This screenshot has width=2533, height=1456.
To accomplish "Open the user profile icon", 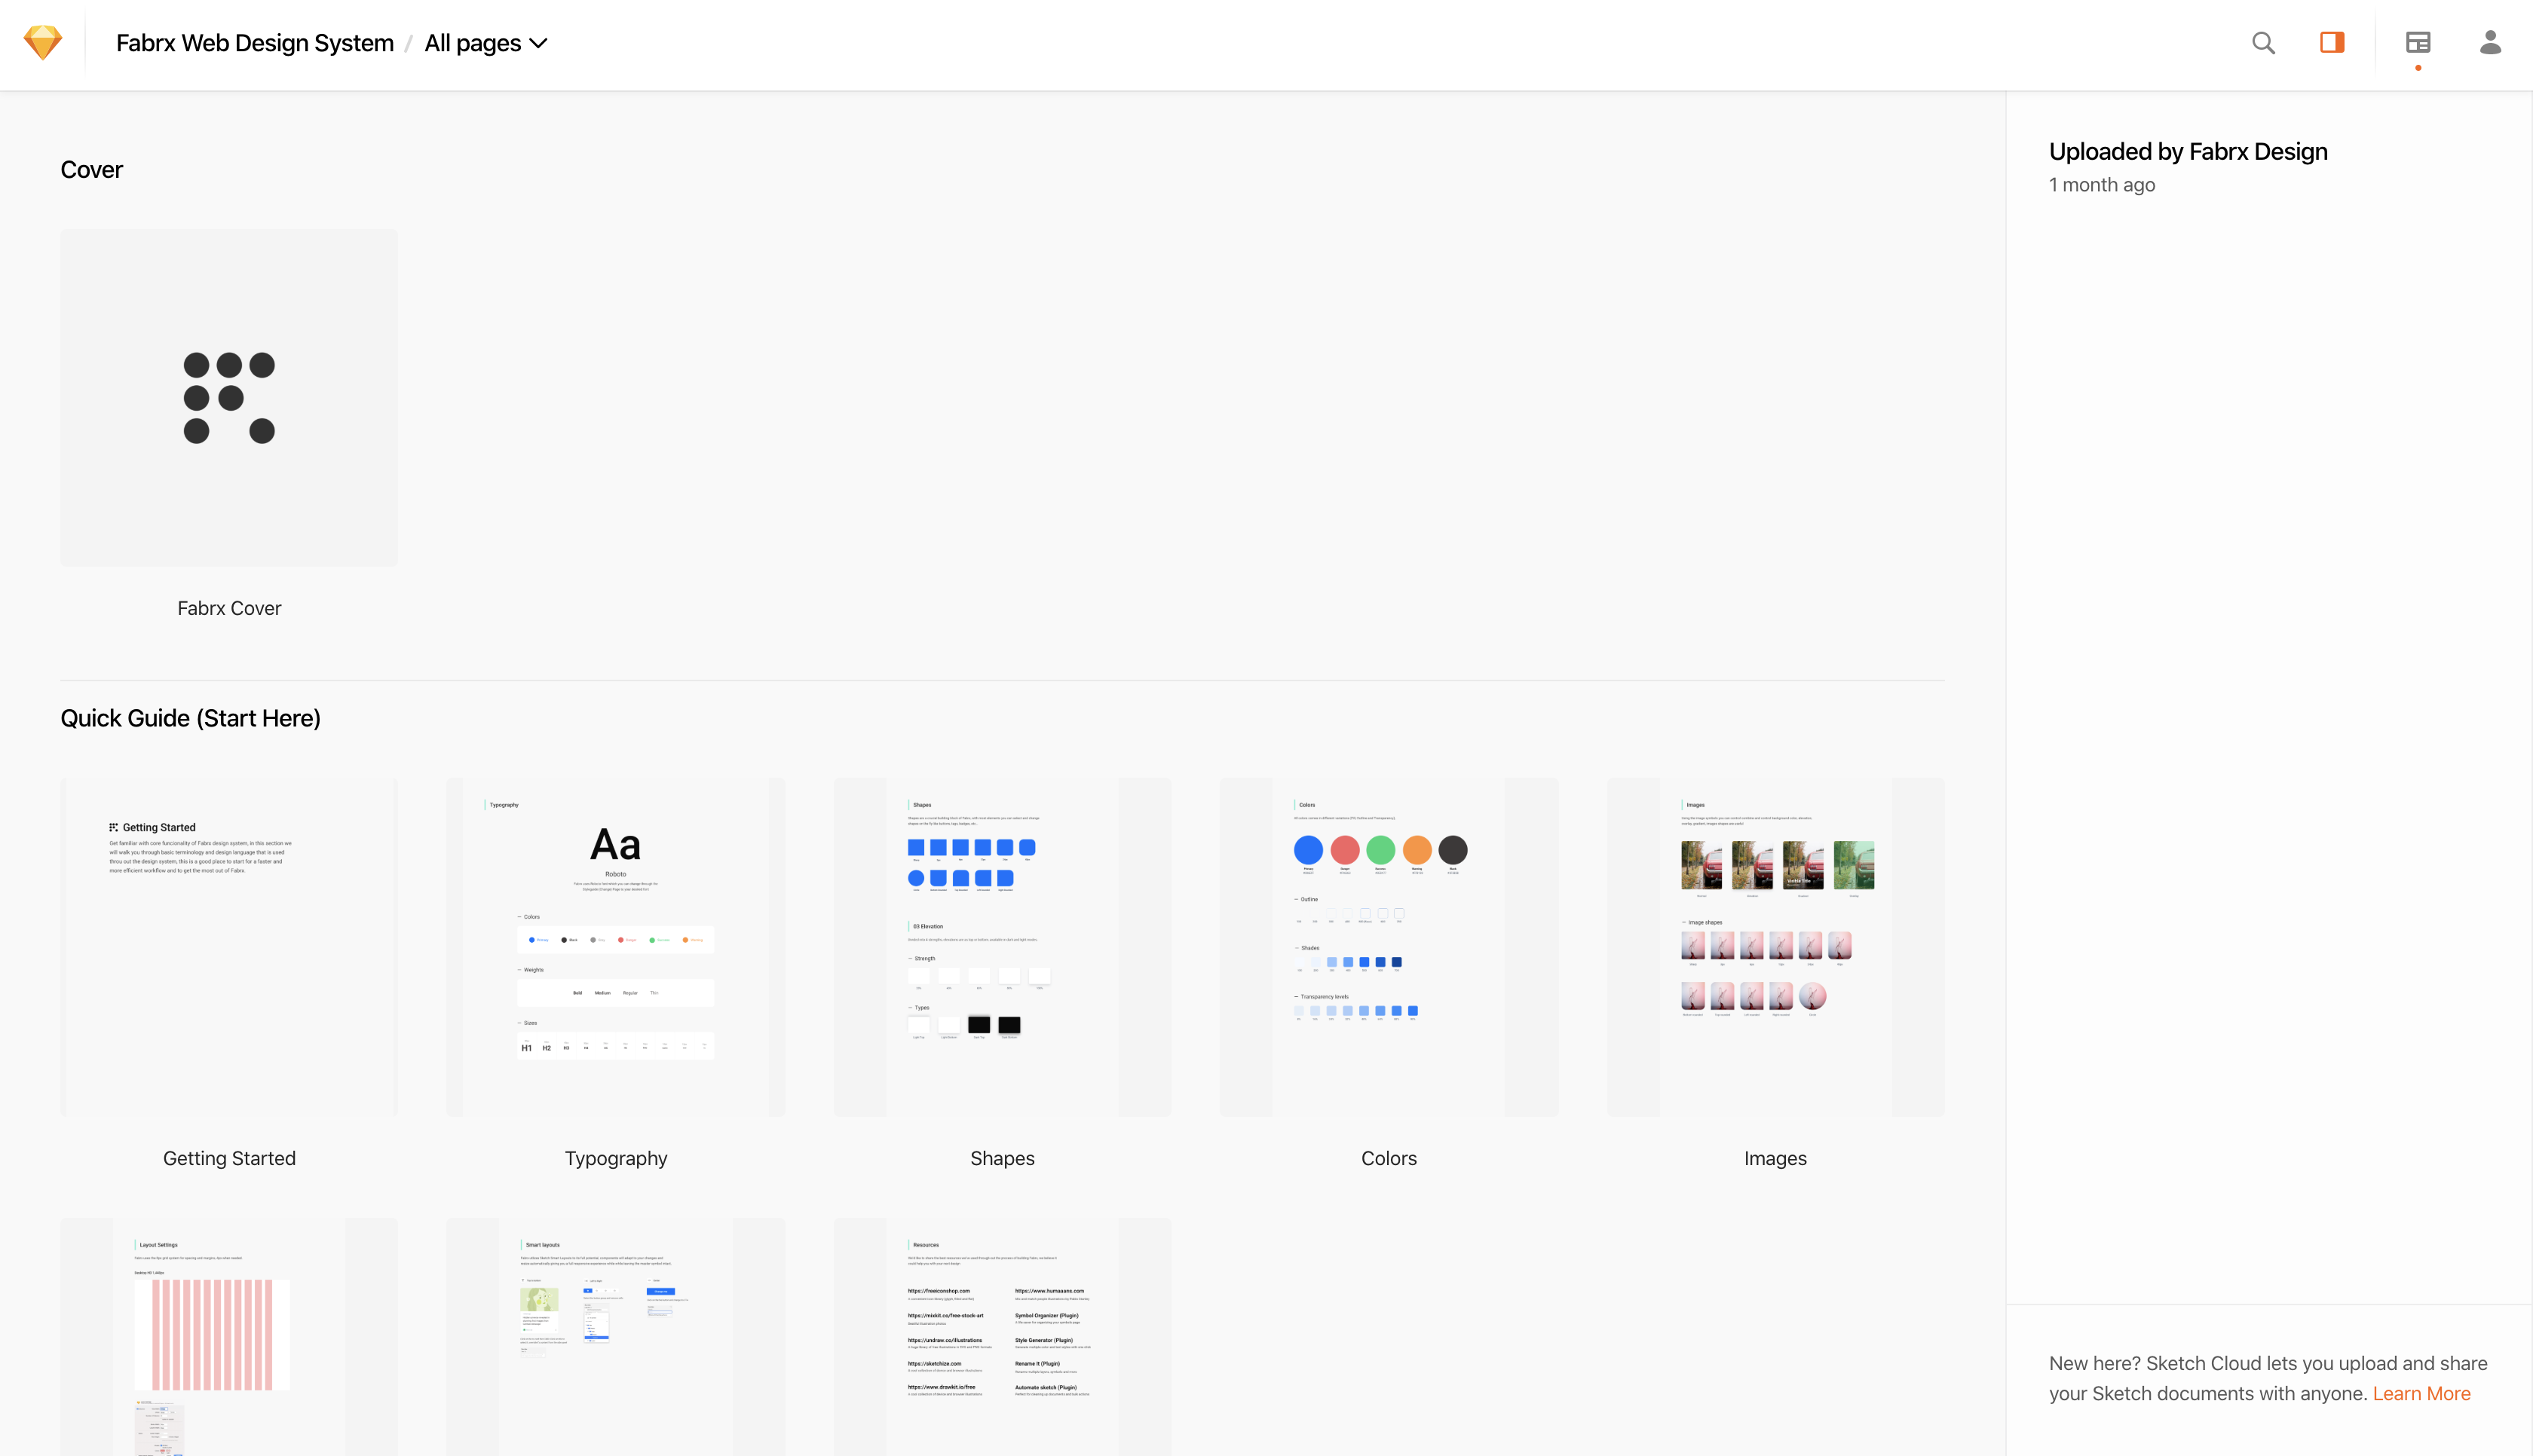I will pyautogui.click(x=2490, y=43).
